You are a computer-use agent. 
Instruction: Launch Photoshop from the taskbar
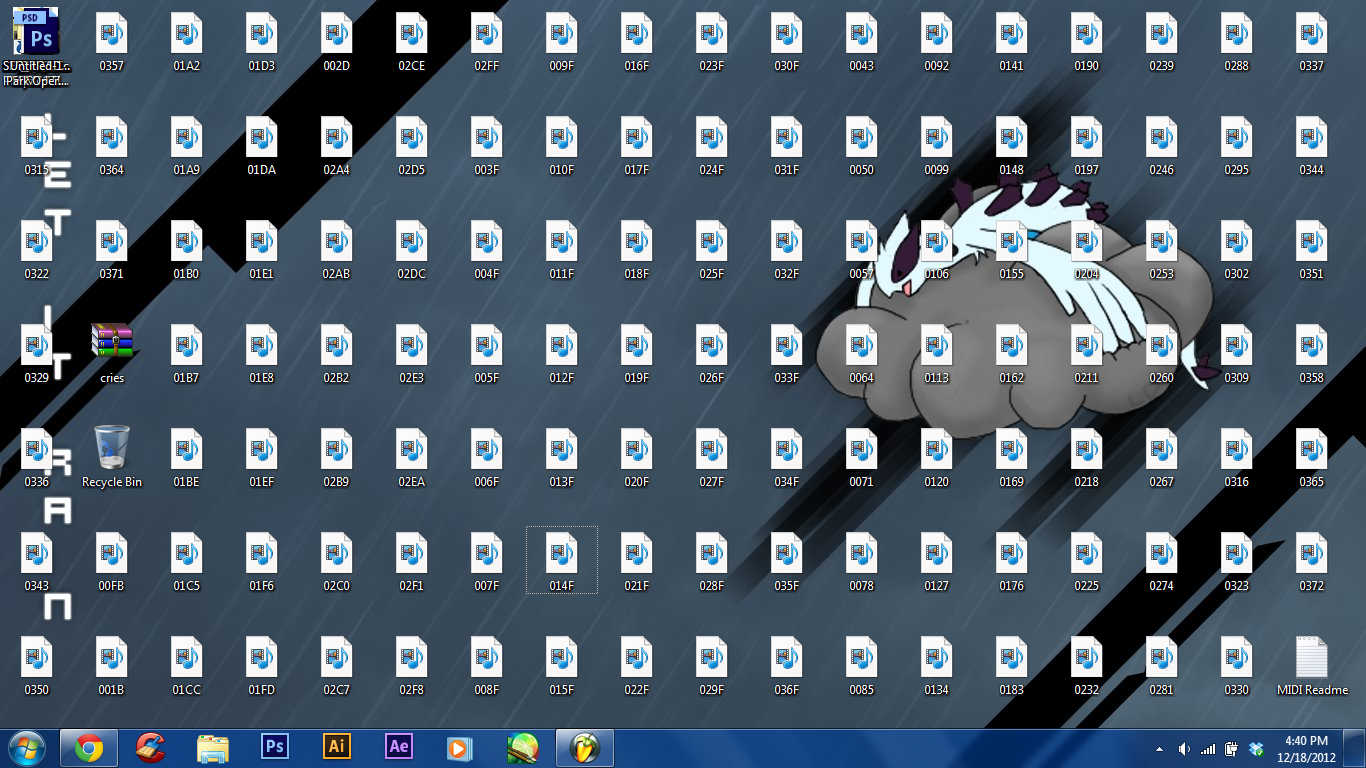pyautogui.click(x=274, y=747)
